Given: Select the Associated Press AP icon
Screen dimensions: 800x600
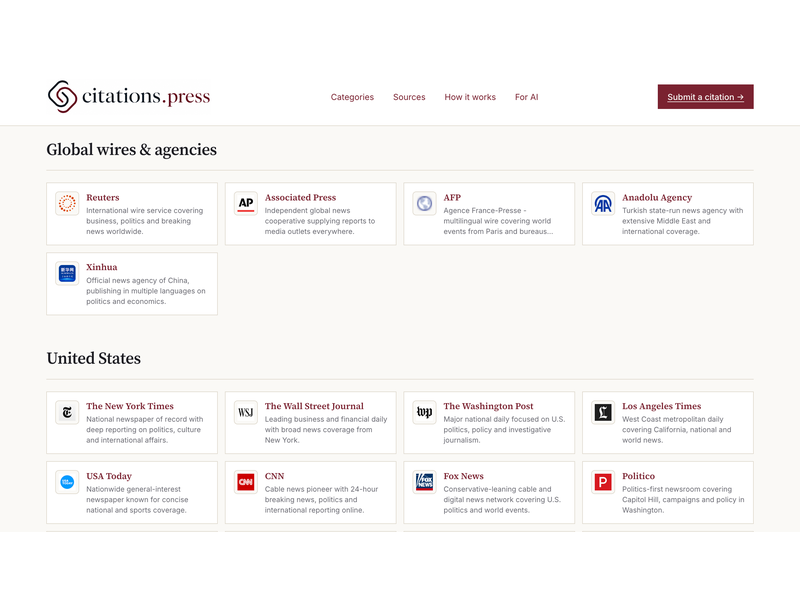Looking at the screenshot, I should click(x=245, y=203).
